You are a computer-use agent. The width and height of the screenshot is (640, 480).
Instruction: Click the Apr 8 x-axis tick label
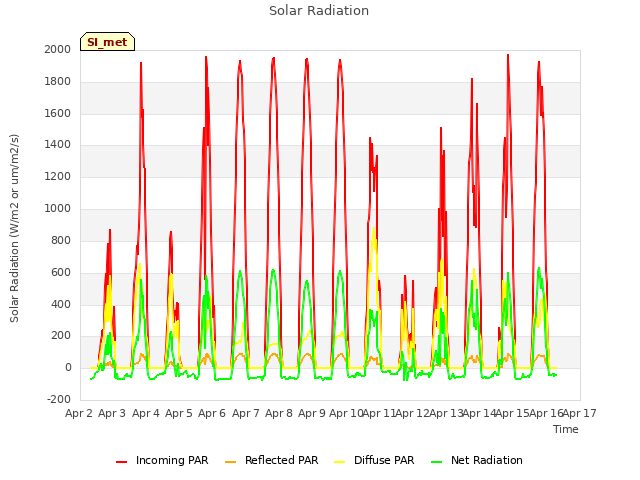click(279, 413)
